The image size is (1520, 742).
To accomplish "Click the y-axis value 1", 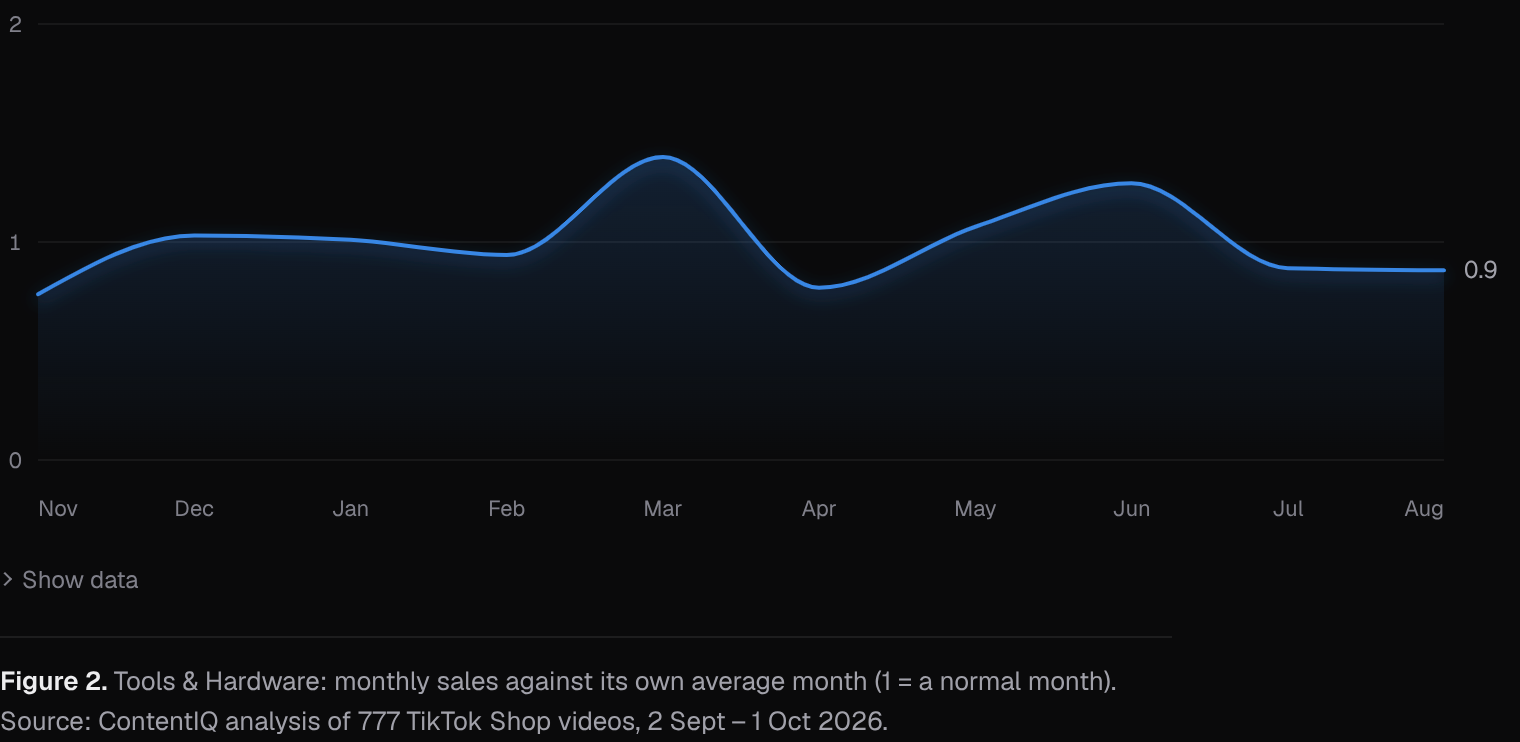I will point(15,242).
